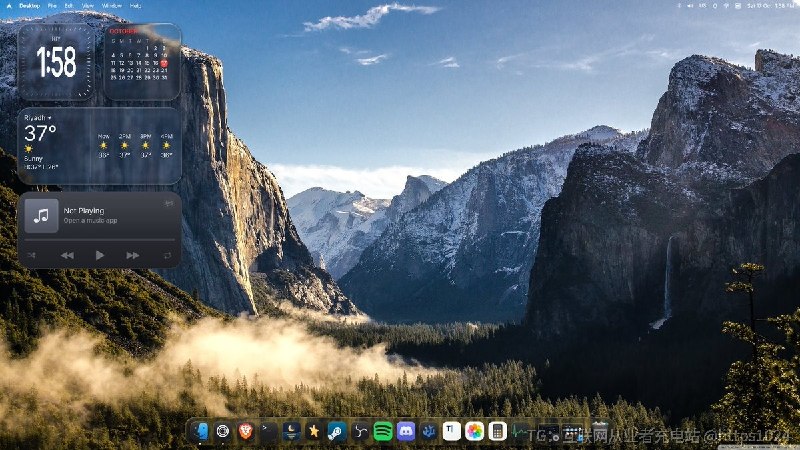Image resolution: width=800 pixels, height=450 pixels.
Task: Click the circular status icon beside Wi-Fi
Action: (715, 6)
